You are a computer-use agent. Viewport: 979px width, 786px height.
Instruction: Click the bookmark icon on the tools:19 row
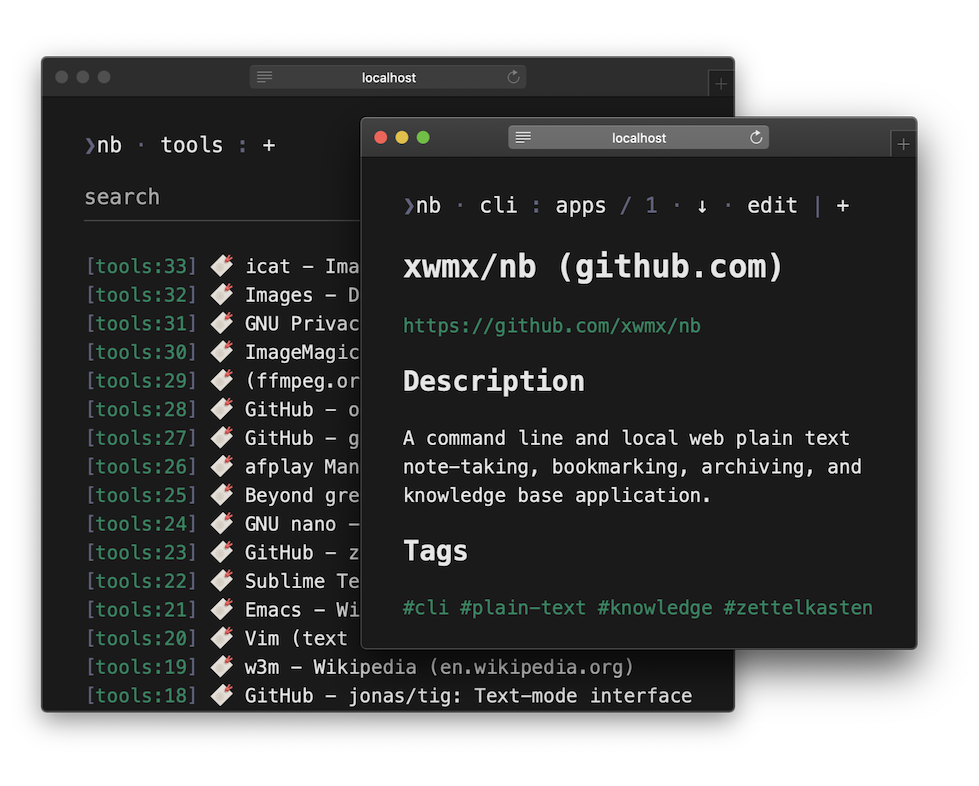point(222,666)
